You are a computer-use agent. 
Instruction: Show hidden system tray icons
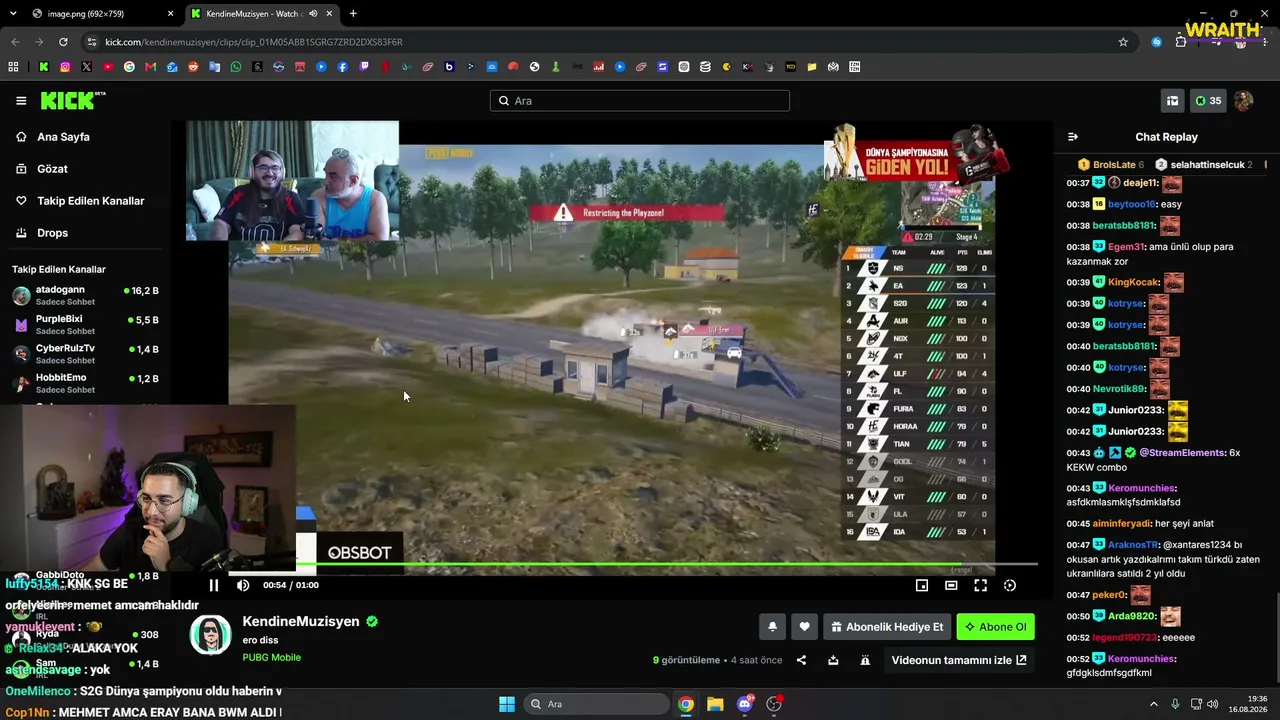pyautogui.click(x=1153, y=704)
